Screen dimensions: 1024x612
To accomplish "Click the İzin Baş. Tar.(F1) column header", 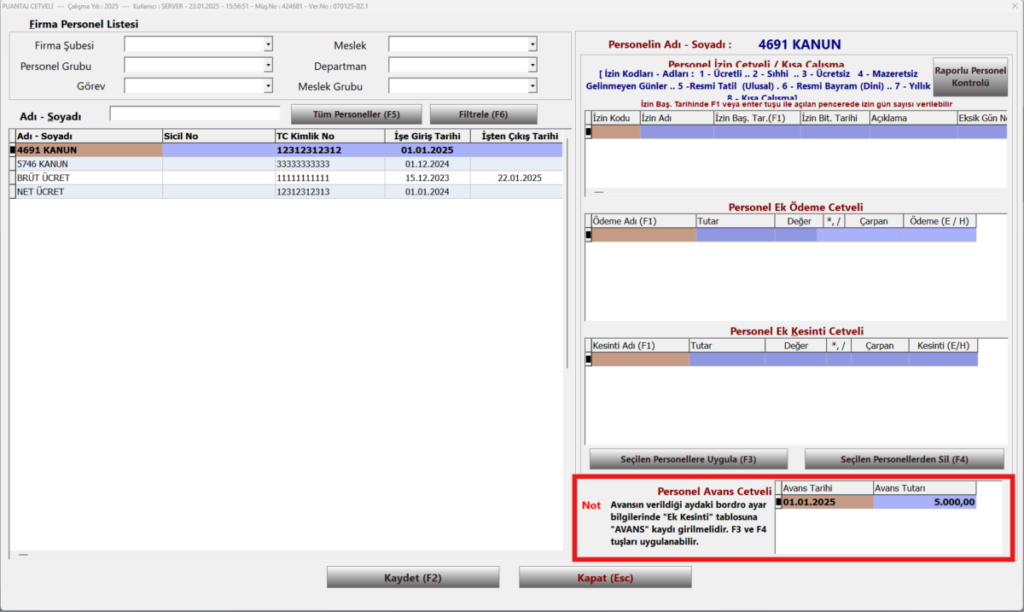I will 757,118.
